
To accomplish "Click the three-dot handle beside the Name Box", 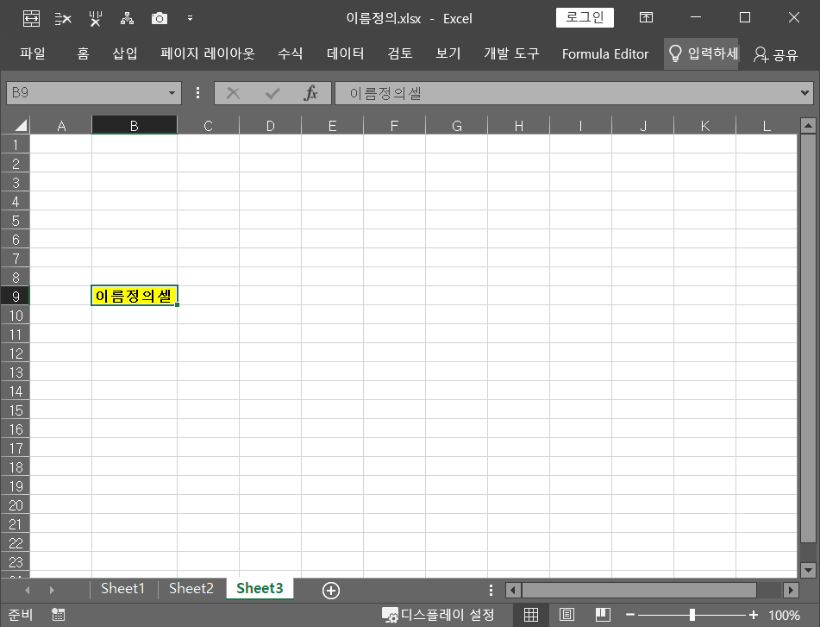I will 198,93.
